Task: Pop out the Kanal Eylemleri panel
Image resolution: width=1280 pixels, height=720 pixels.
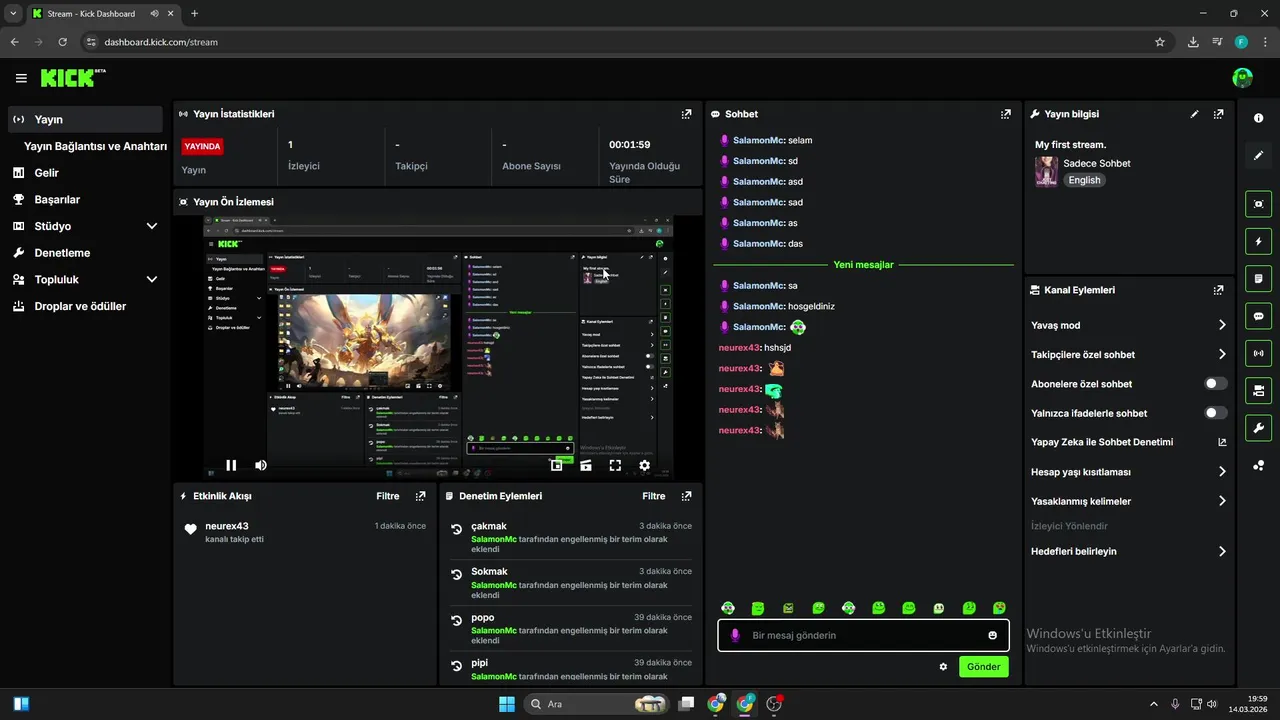Action: click(x=1218, y=290)
